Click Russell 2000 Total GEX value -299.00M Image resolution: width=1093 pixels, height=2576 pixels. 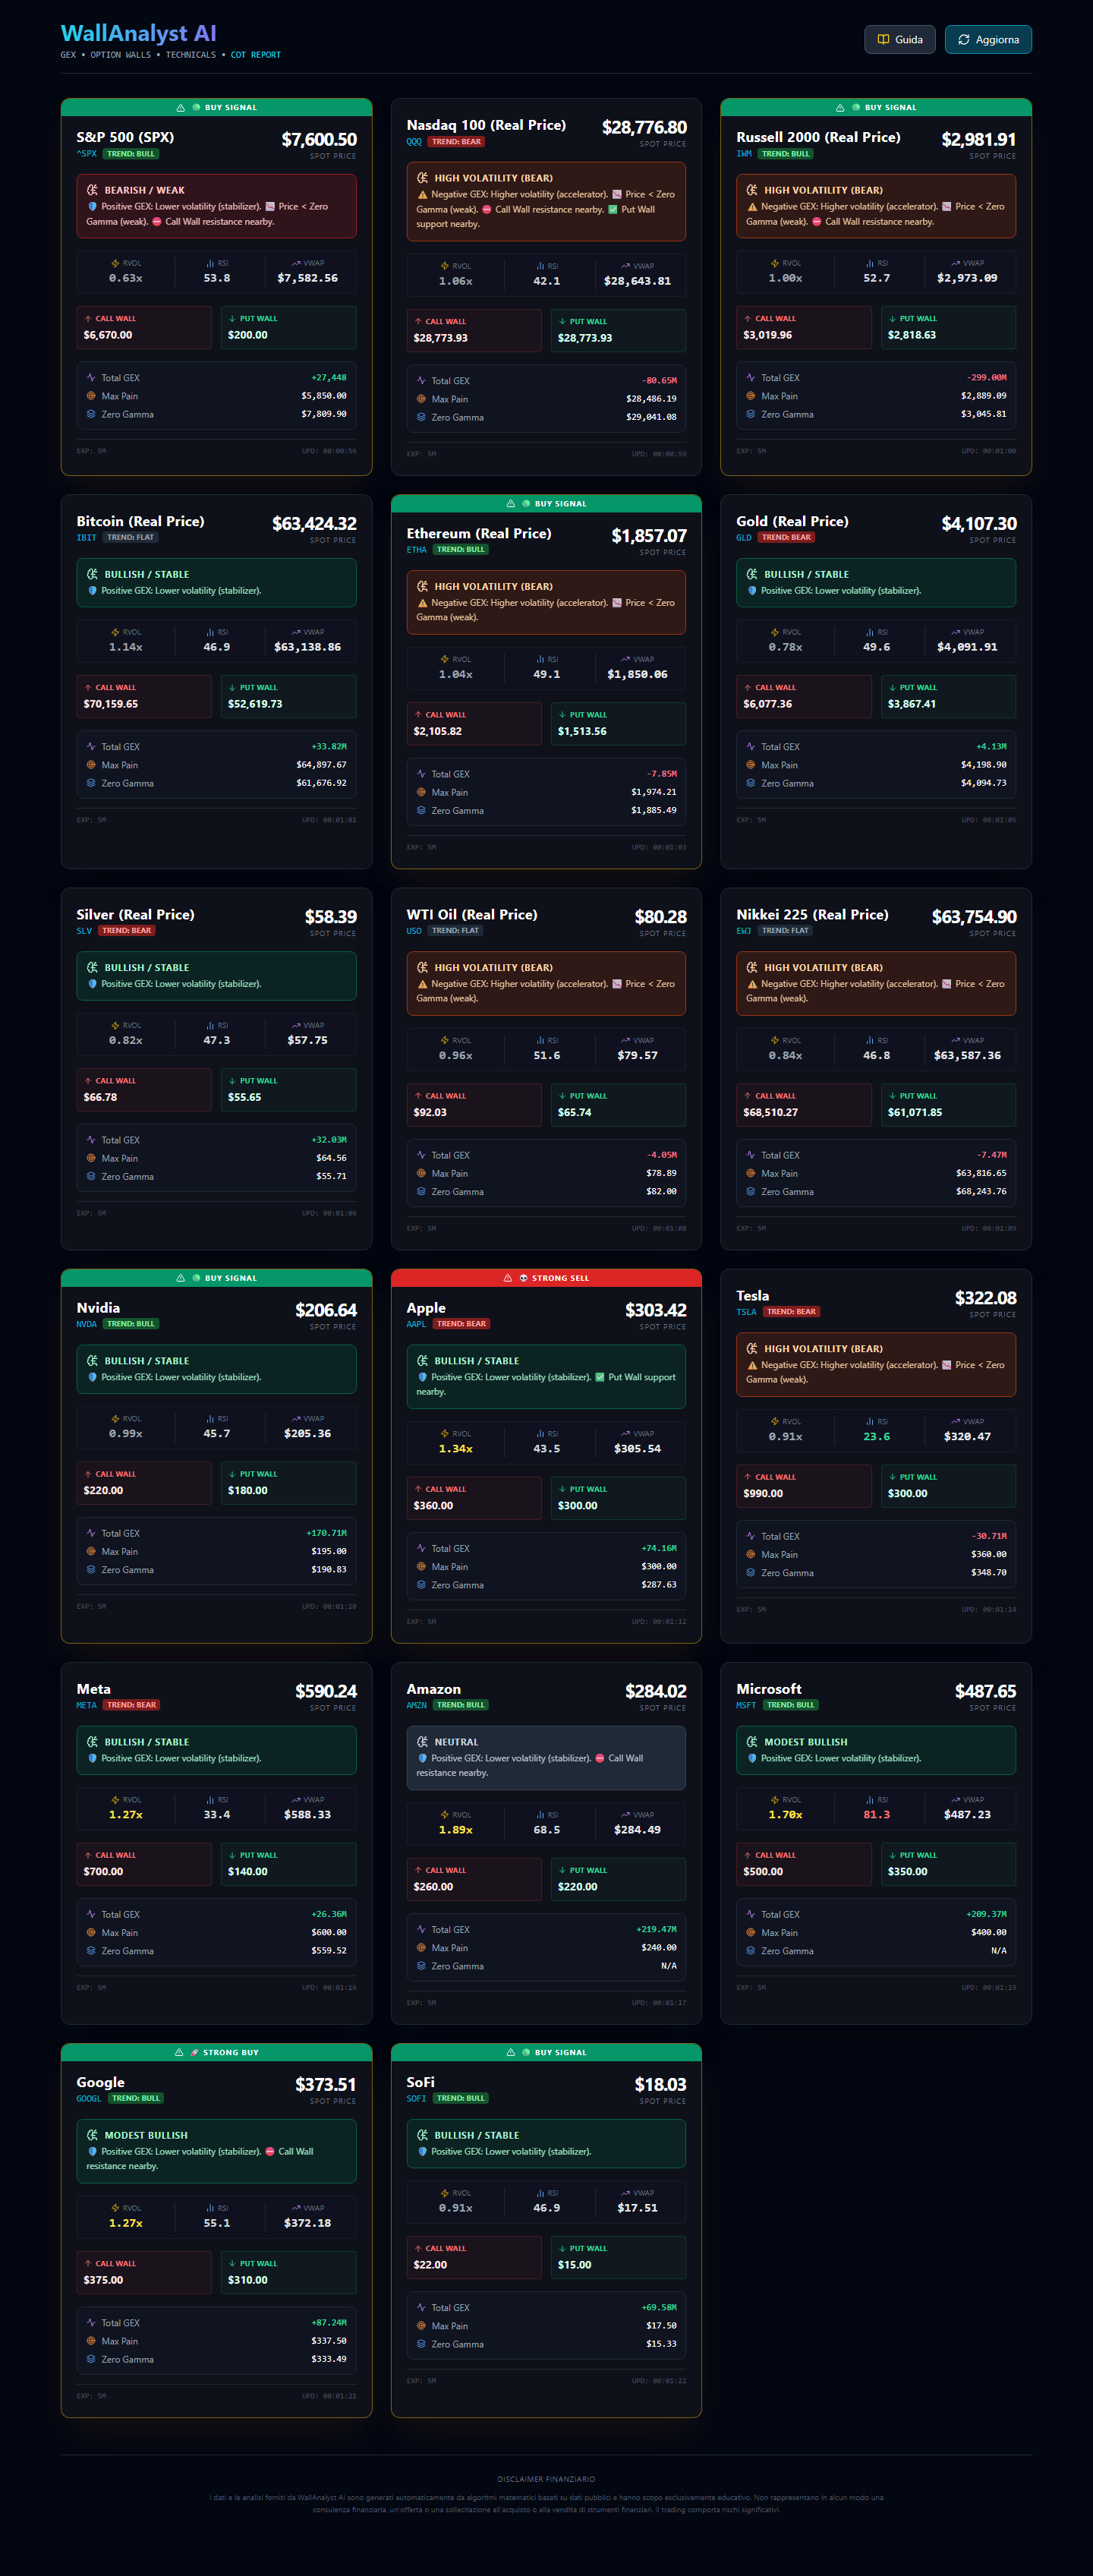986,378
